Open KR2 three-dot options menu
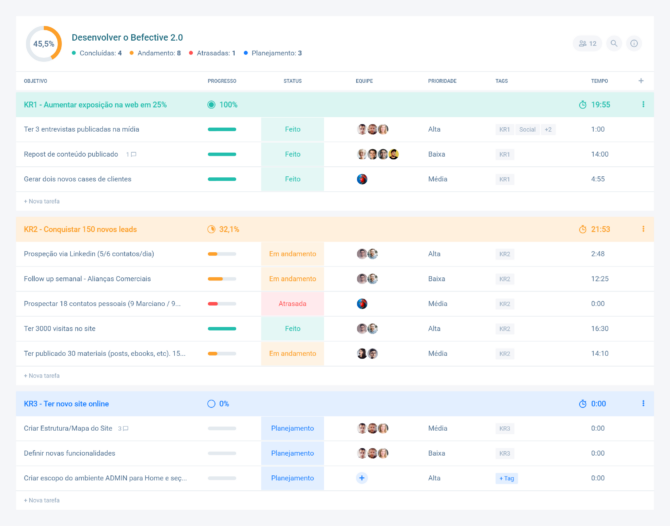Image resolution: width=670 pixels, height=526 pixels. click(643, 229)
